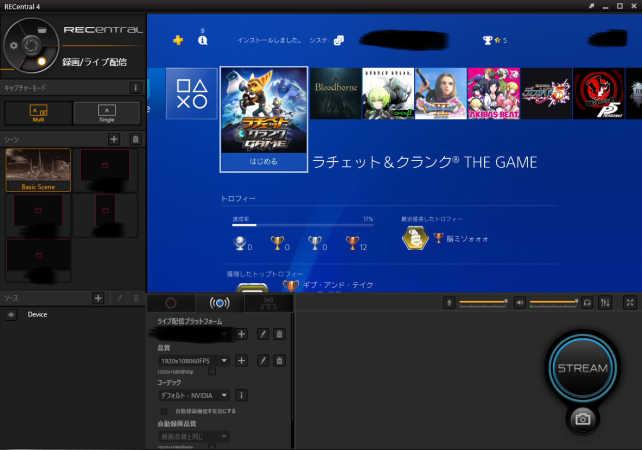Adjust the microphone volume slider
The height and width of the screenshot is (450, 642).
pyautogui.click(x=483, y=302)
